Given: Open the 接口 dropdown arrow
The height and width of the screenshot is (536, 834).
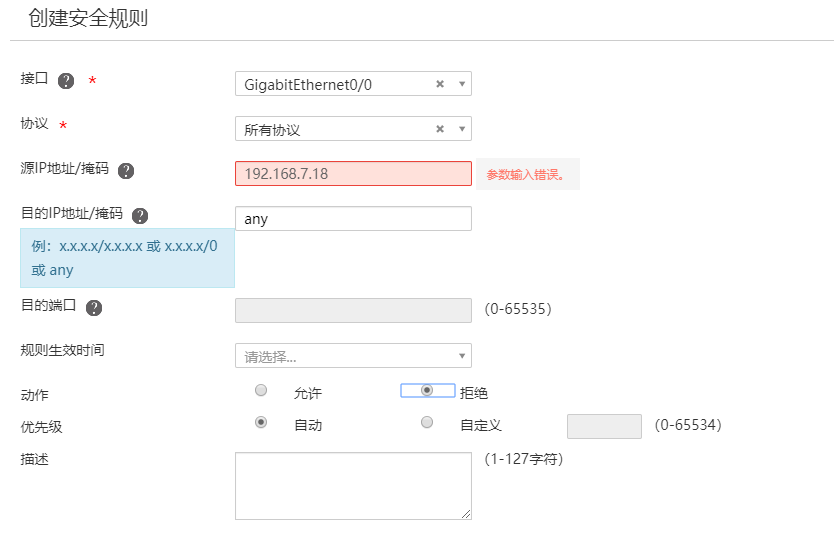Looking at the screenshot, I should pyautogui.click(x=462, y=85).
